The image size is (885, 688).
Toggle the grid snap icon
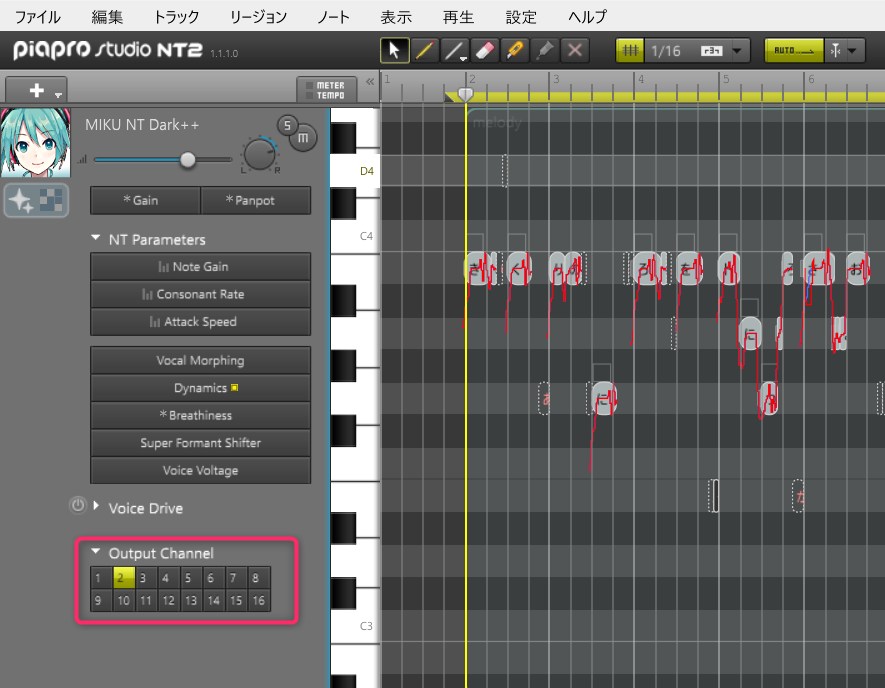pos(630,50)
